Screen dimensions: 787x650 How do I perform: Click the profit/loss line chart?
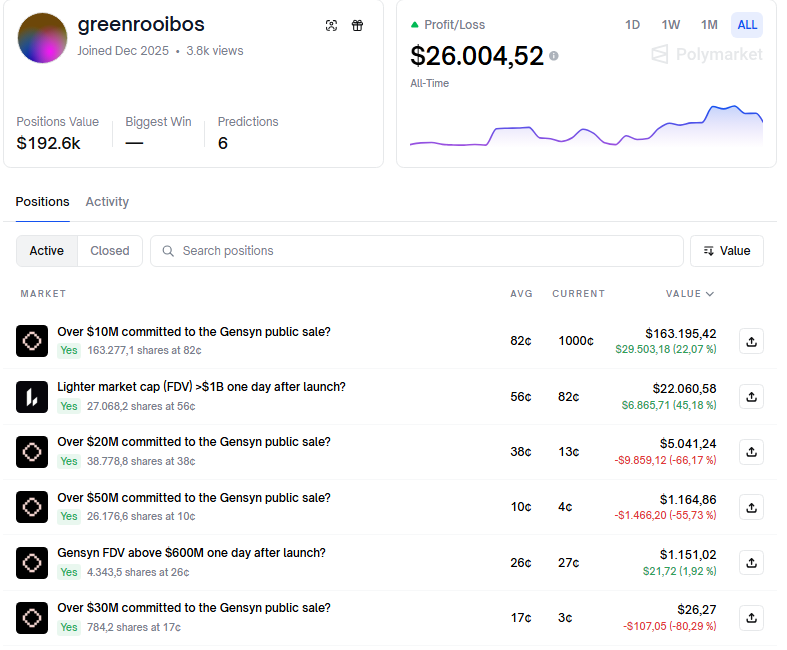tap(586, 125)
